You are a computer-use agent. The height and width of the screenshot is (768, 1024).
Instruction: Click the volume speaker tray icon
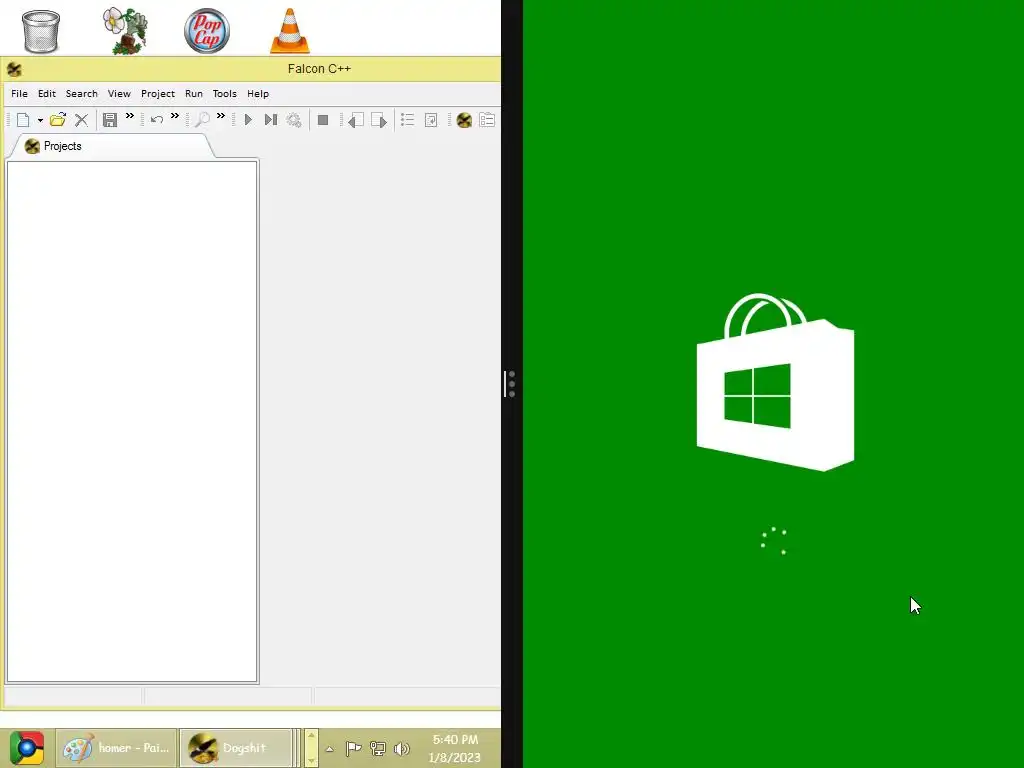click(x=401, y=748)
